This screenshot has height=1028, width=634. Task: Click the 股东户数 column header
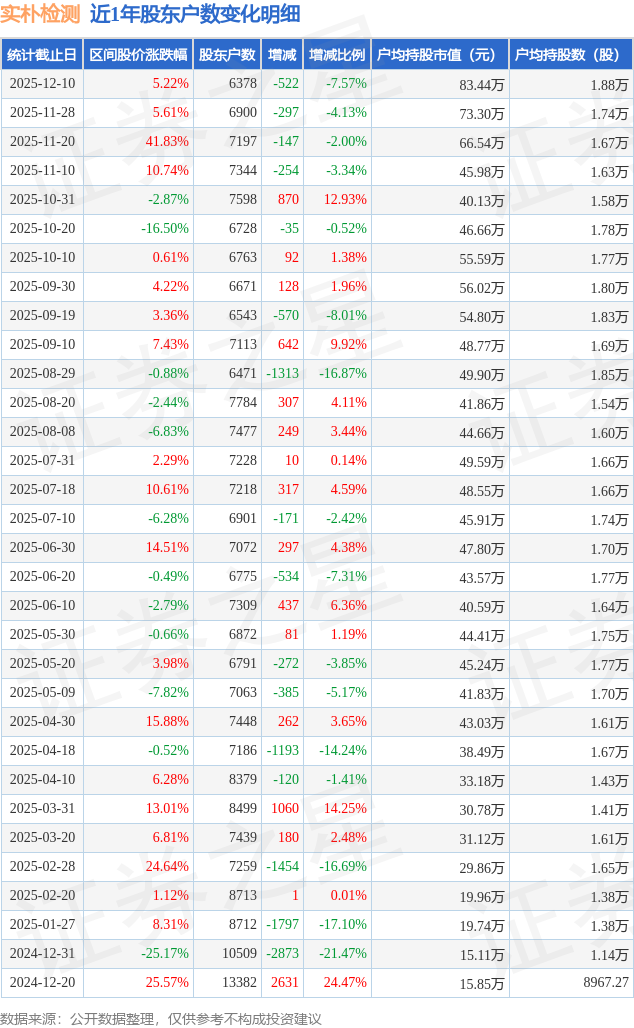click(x=227, y=55)
